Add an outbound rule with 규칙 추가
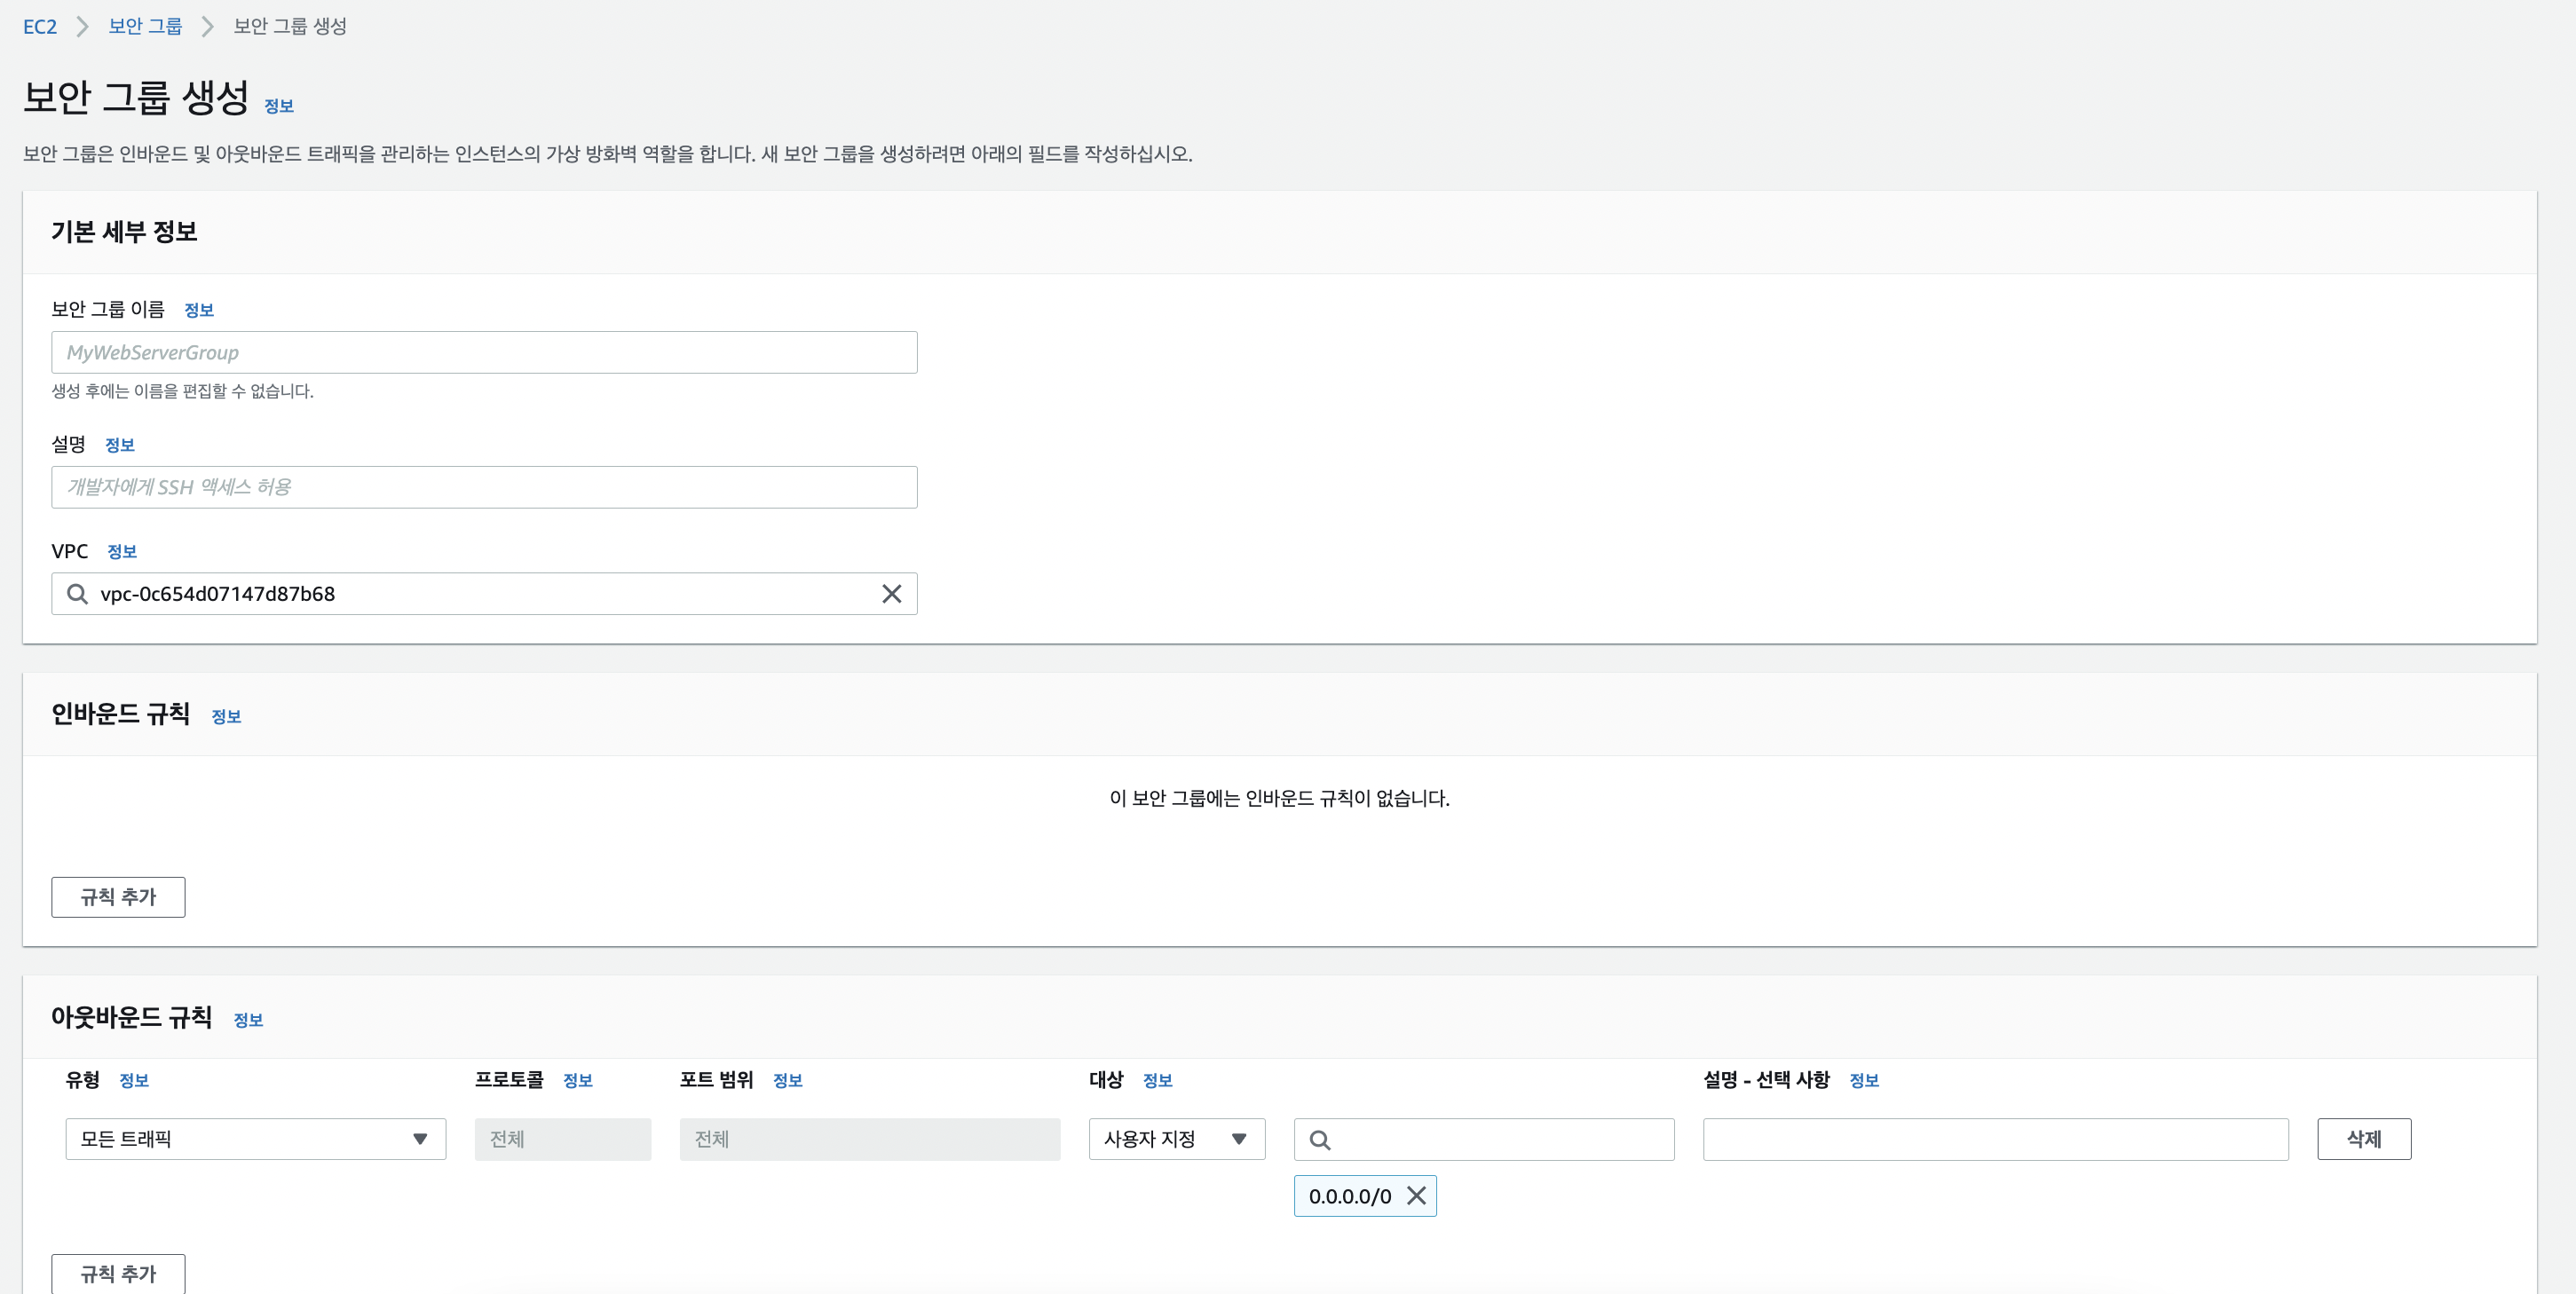The width and height of the screenshot is (2576, 1294). [118, 1273]
